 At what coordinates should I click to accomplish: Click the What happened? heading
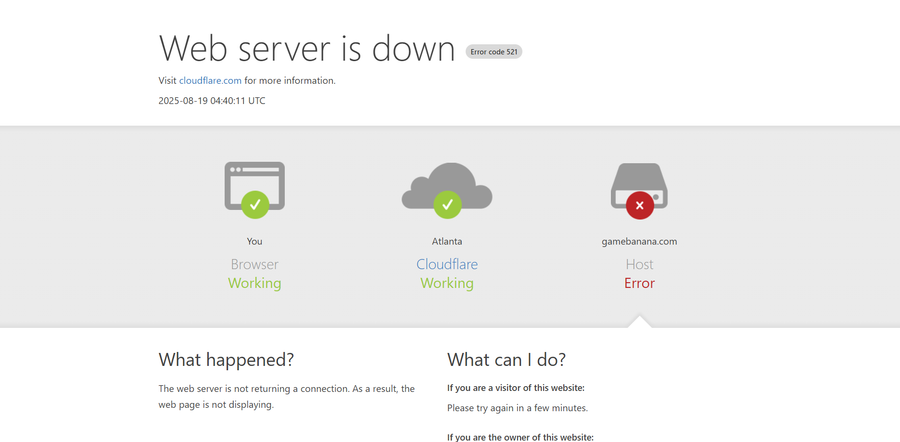click(x=226, y=359)
